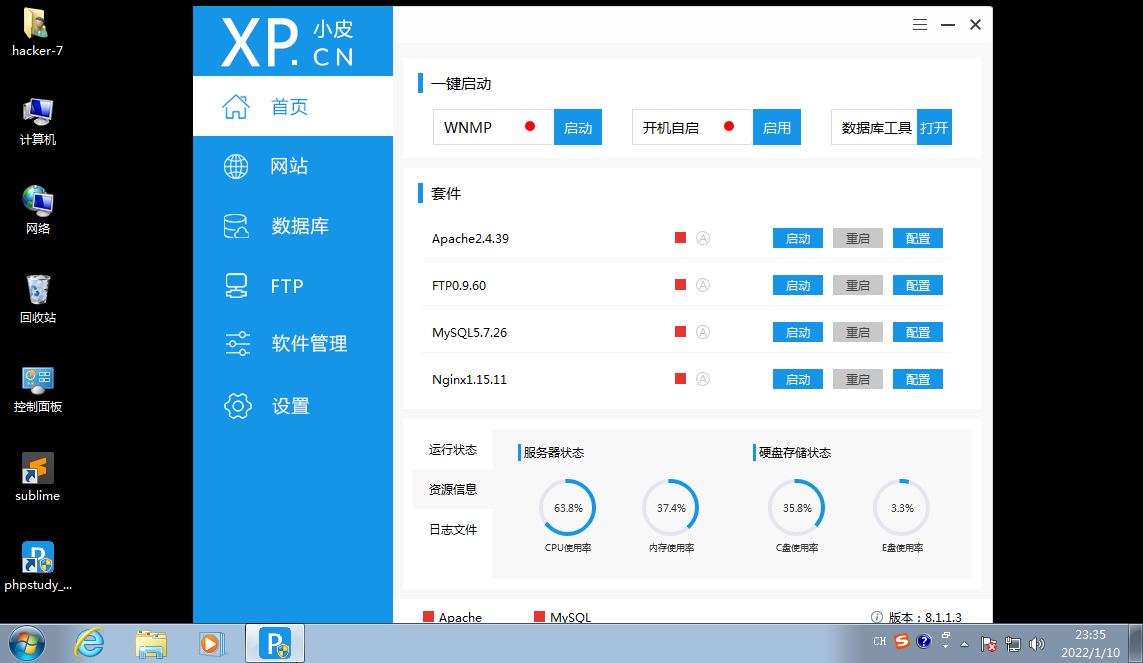Open the hacker-7 folder desktop icon

pos(37,33)
